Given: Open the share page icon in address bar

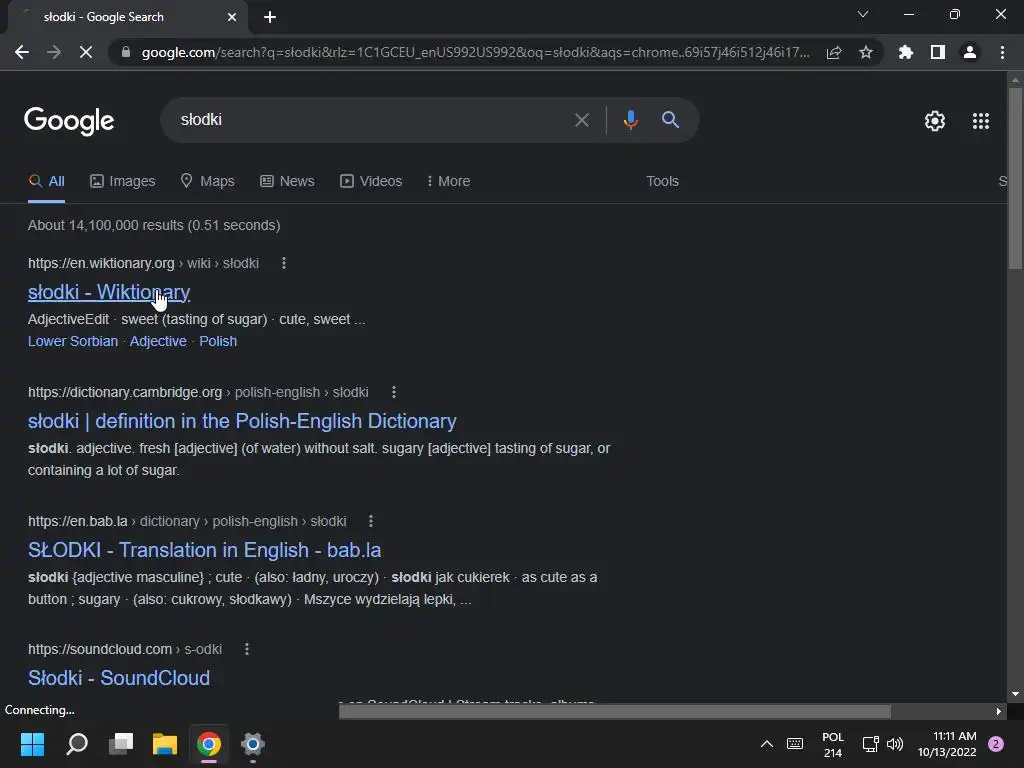Looking at the screenshot, I should point(834,52).
